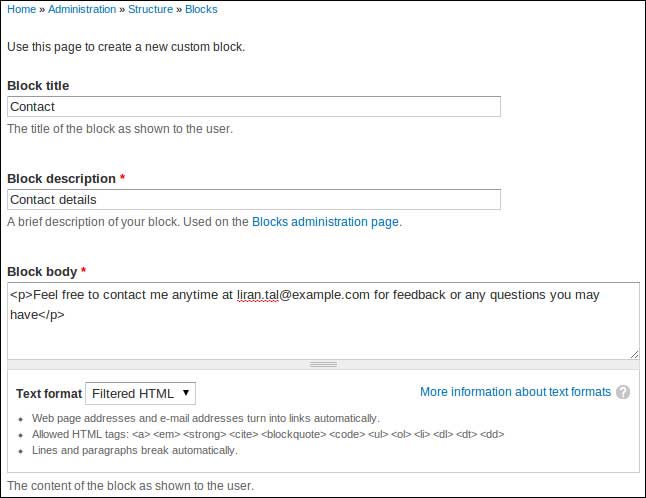Click the Blocks breadcrumb link

[201, 9]
